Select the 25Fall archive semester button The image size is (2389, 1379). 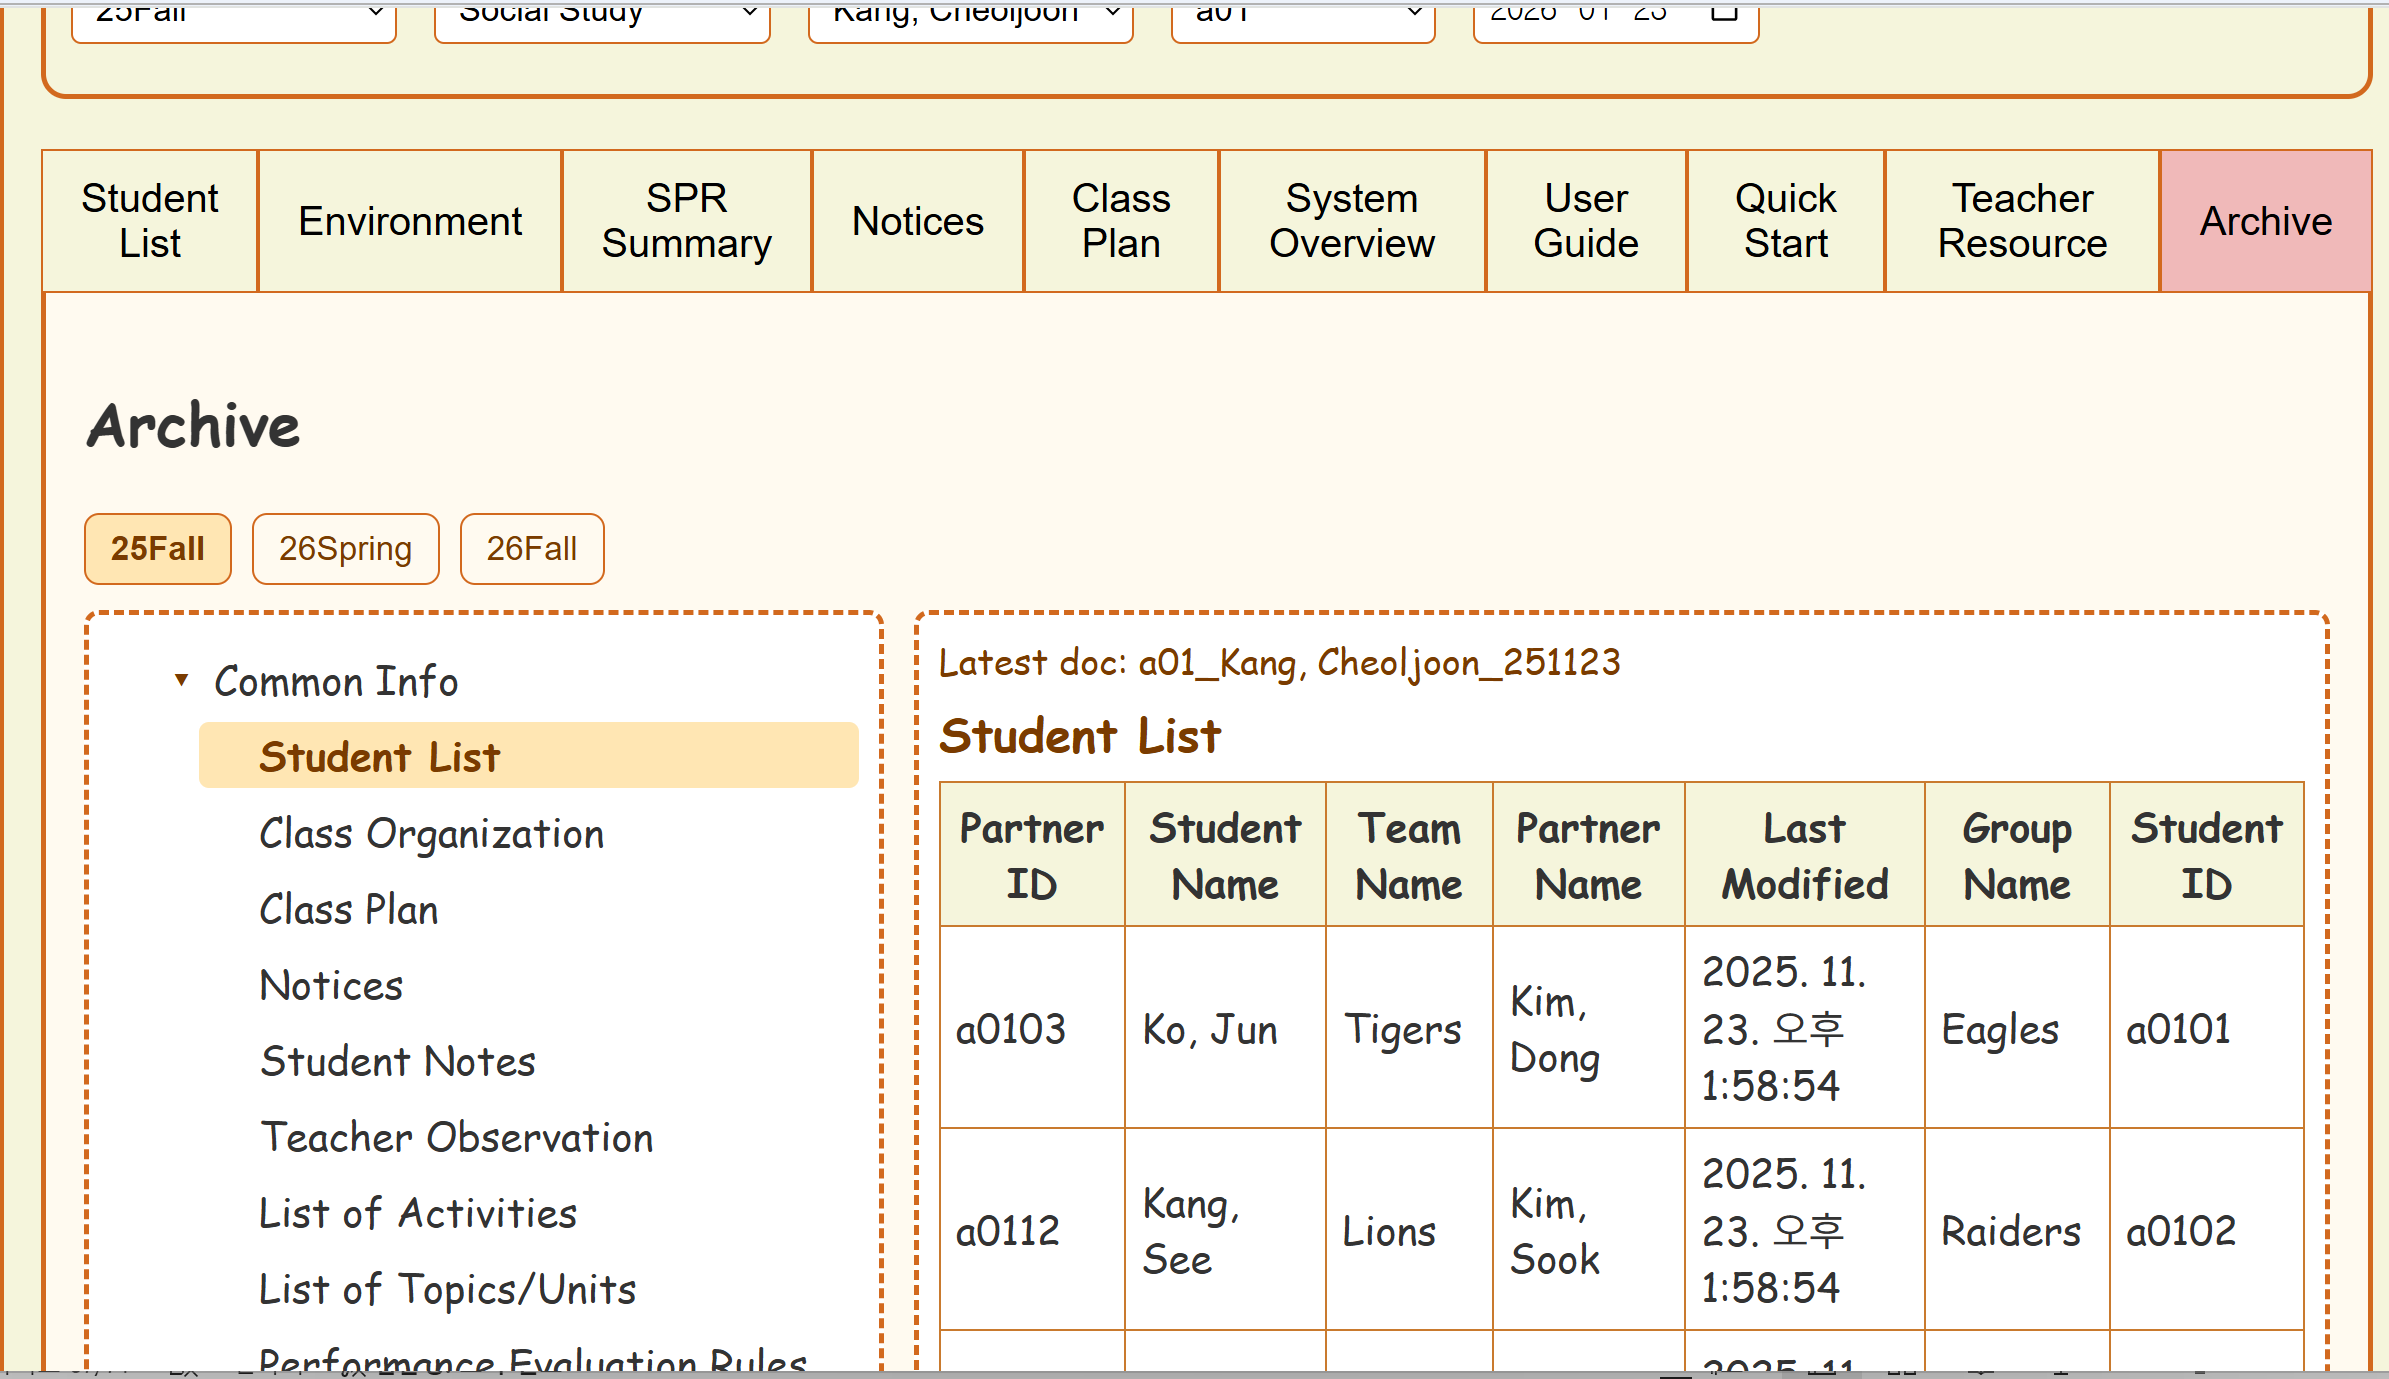click(x=158, y=549)
